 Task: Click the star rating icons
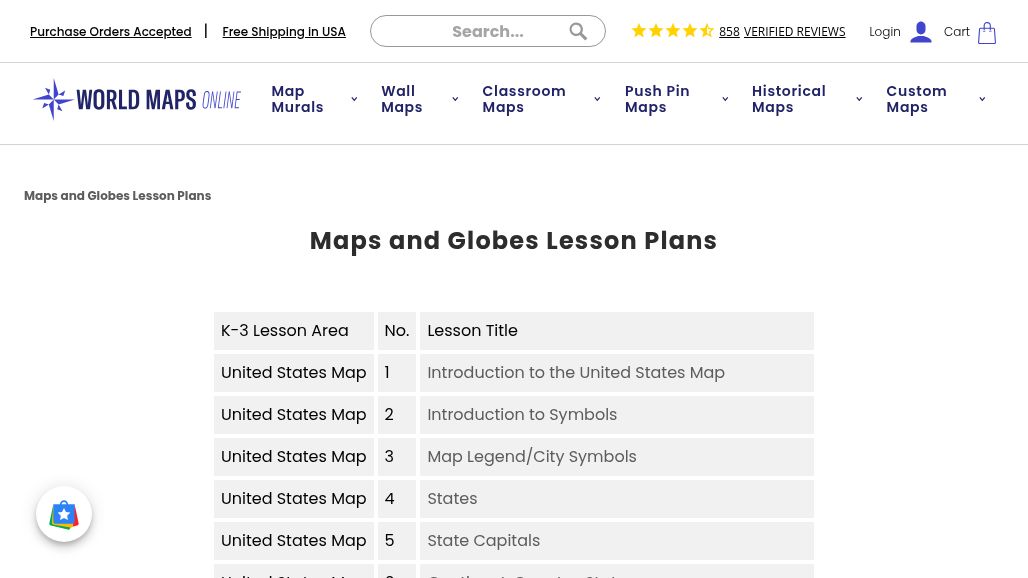click(x=672, y=31)
